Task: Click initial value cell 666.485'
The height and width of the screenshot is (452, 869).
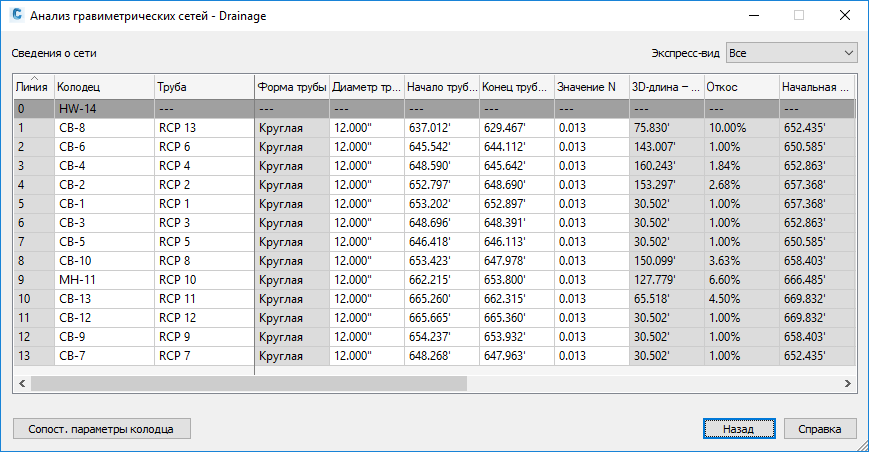Action: click(x=817, y=280)
